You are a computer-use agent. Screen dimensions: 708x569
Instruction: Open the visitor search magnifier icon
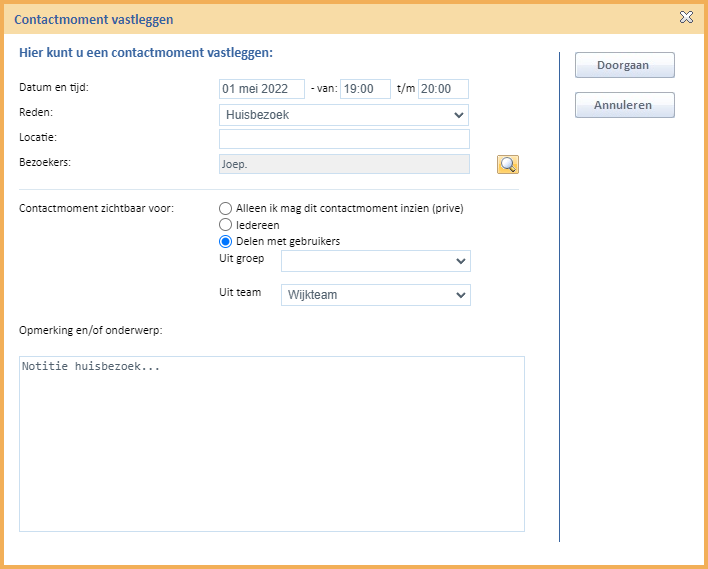(508, 164)
